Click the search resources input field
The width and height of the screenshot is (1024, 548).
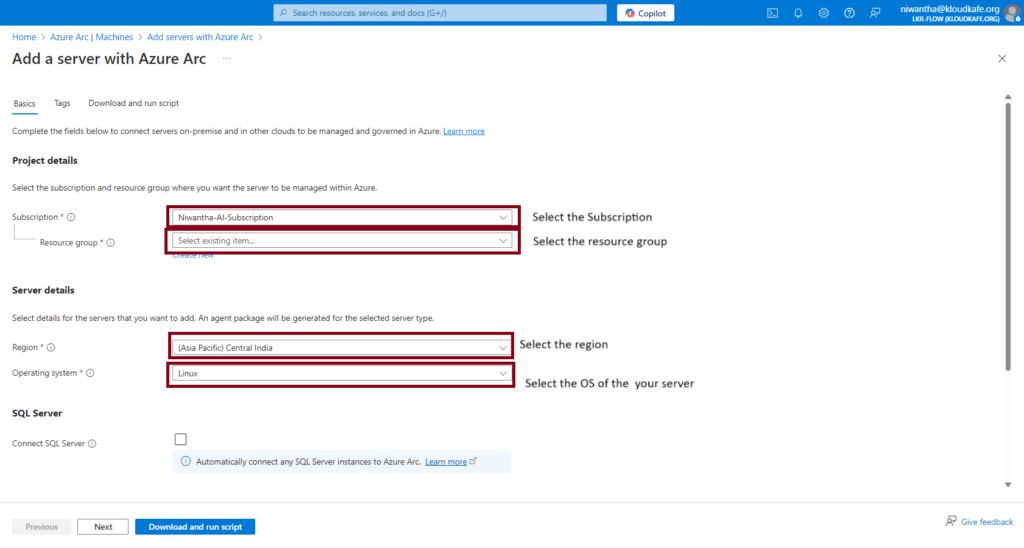click(x=440, y=13)
